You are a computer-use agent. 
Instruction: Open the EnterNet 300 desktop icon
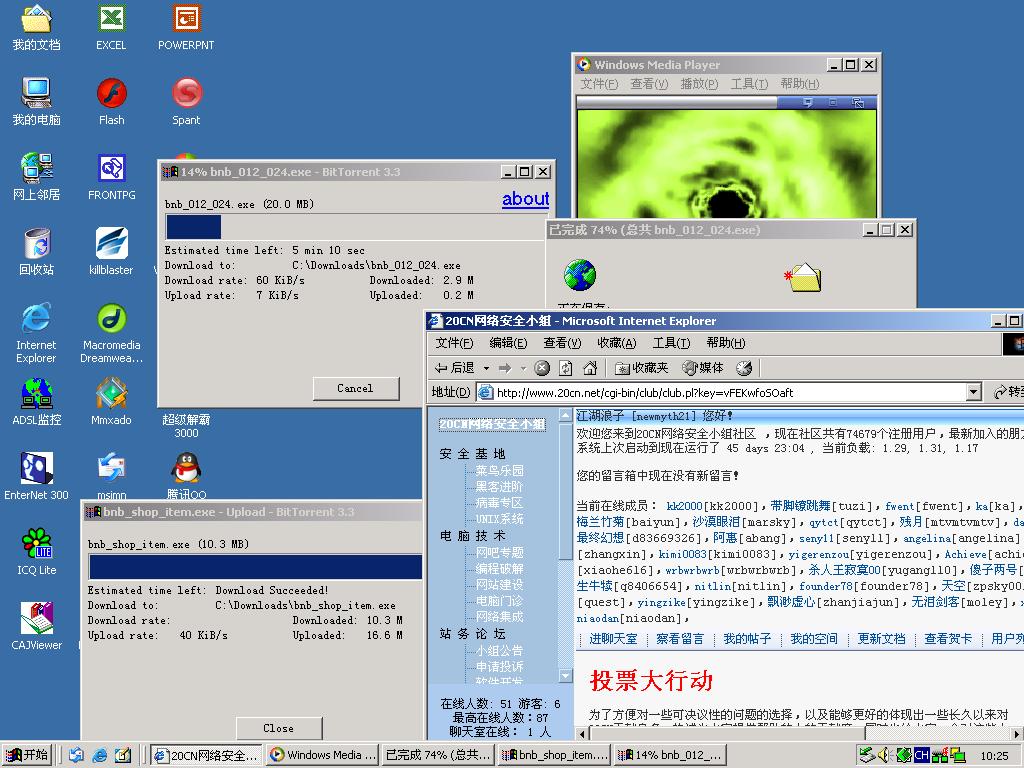[x=37, y=477]
